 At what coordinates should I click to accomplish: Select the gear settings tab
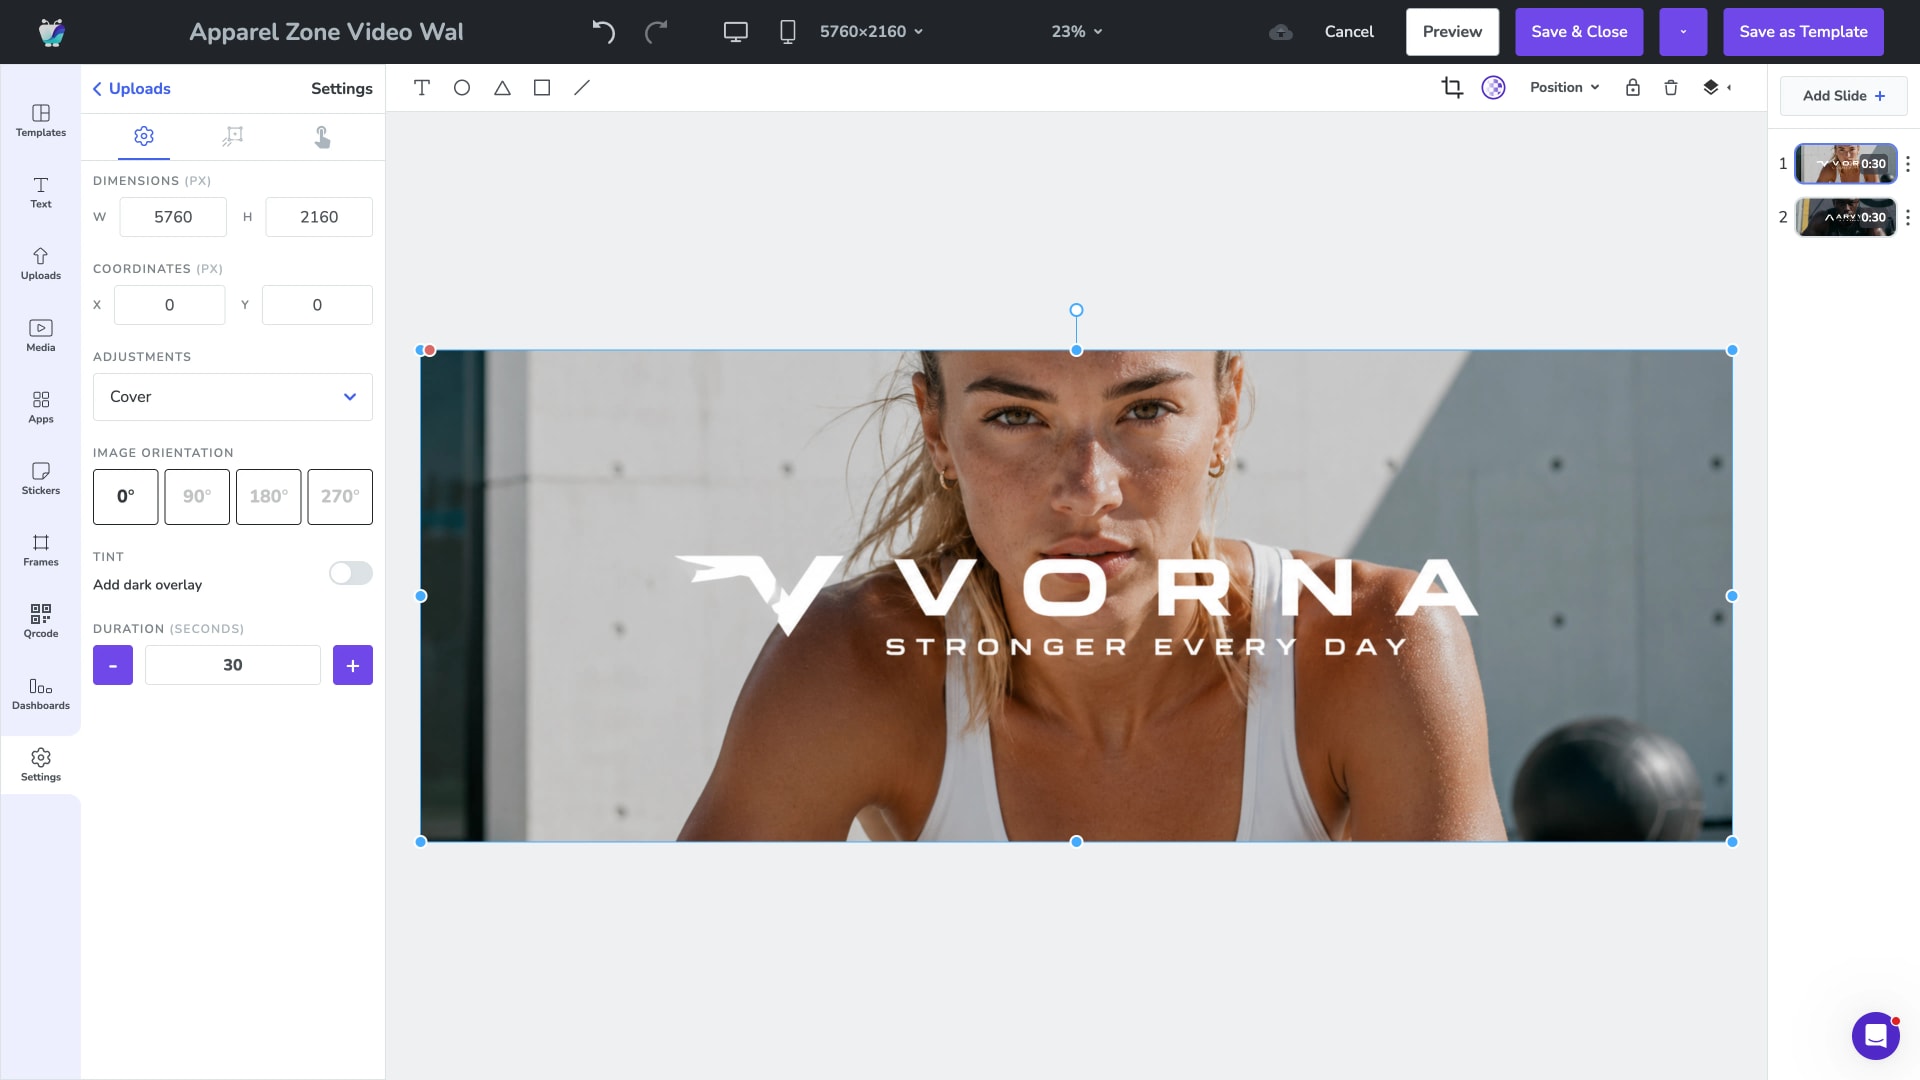point(144,136)
